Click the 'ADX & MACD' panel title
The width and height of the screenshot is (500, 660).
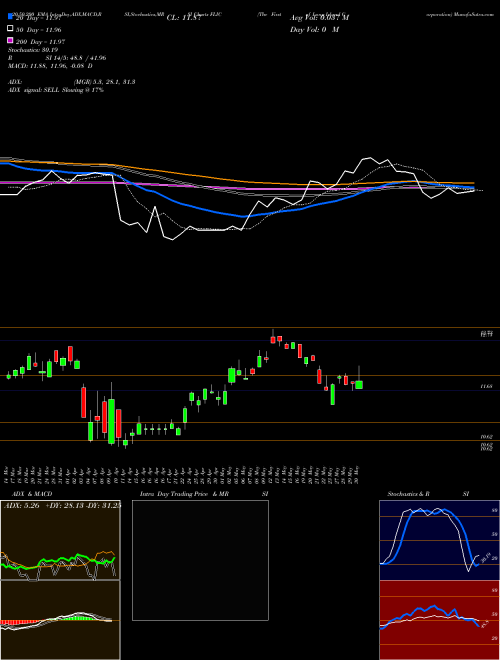pos(32,494)
